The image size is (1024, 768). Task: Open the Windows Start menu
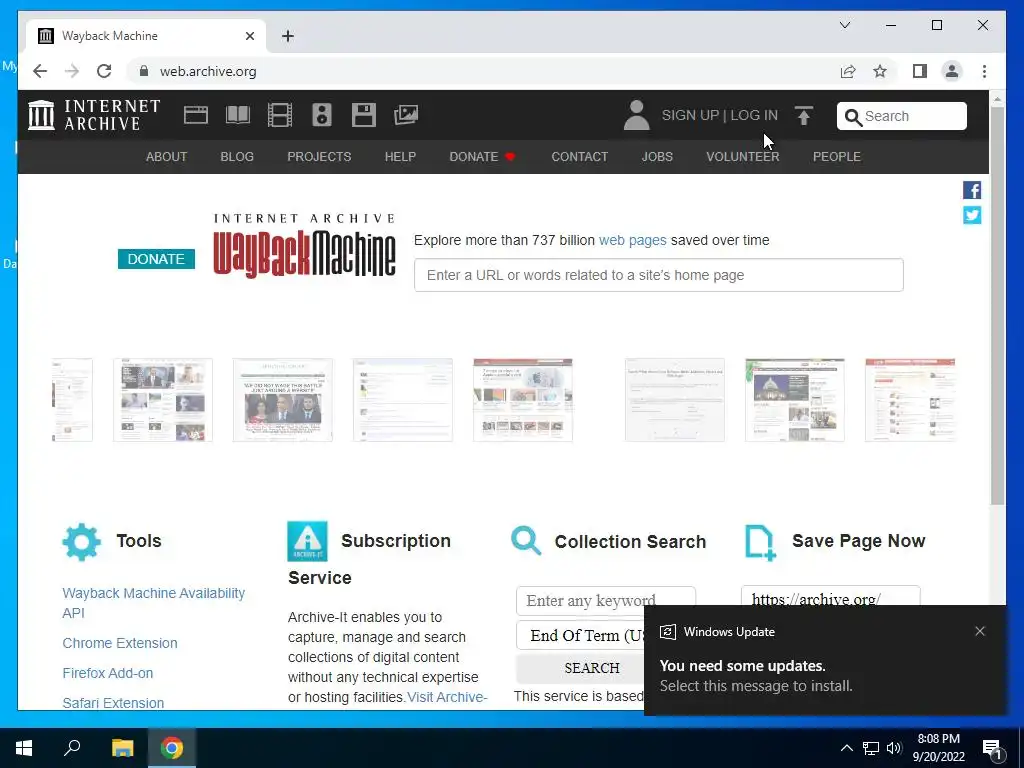pyautogui.click(x=24, y=748)
